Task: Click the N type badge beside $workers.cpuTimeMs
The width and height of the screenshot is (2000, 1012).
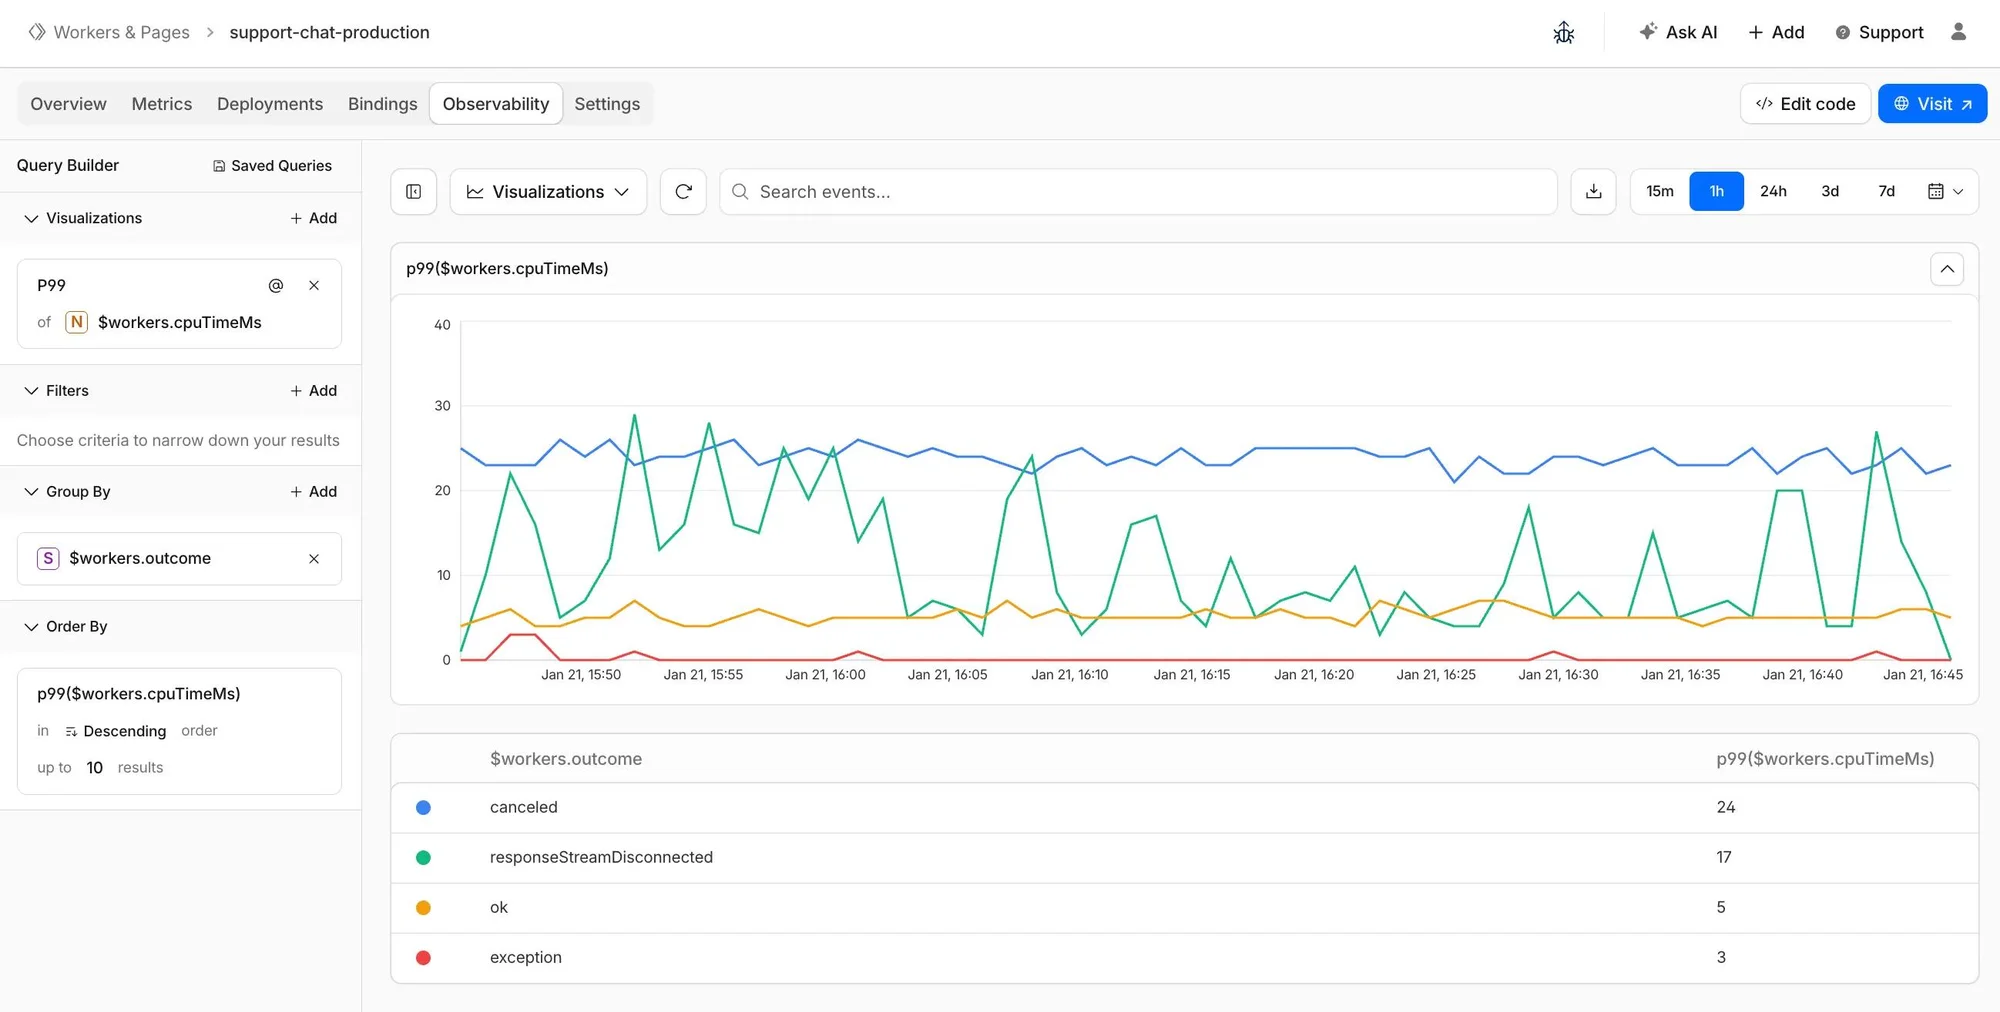Action: point(76,322)
